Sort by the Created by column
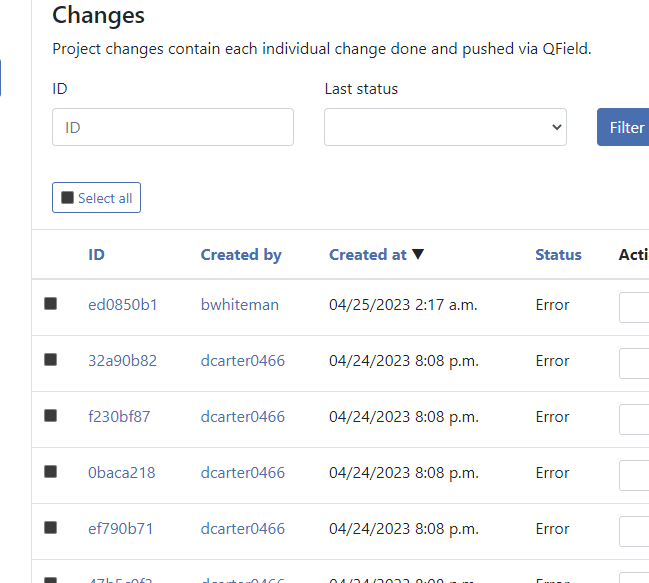Screen dimensions: 649x583 [x=241, y=255]
